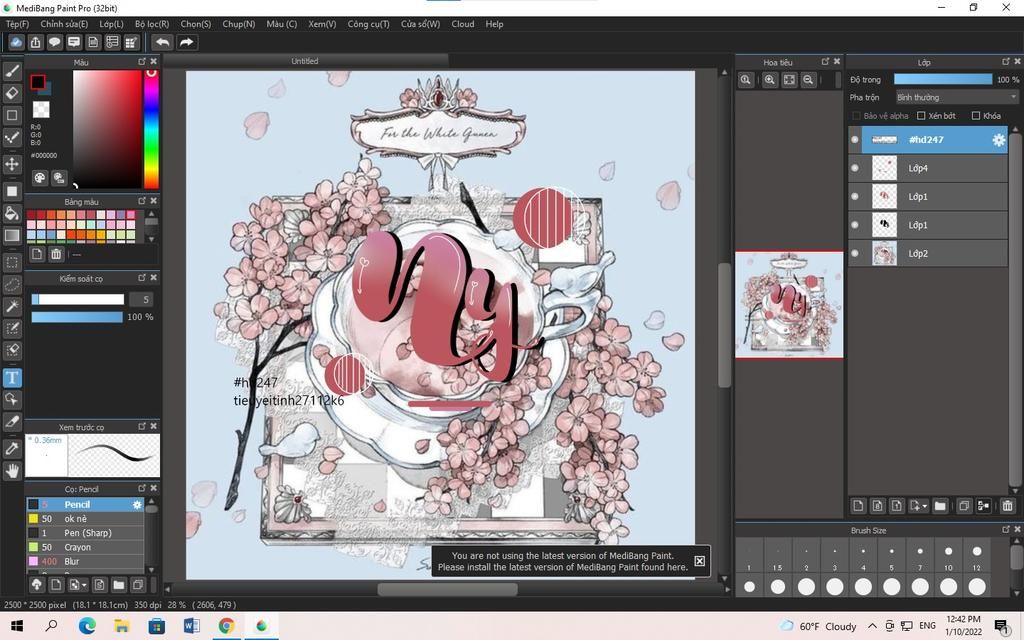Select the transparent color swatch
Screen dimensions: 1024x640
coord(41,109)
